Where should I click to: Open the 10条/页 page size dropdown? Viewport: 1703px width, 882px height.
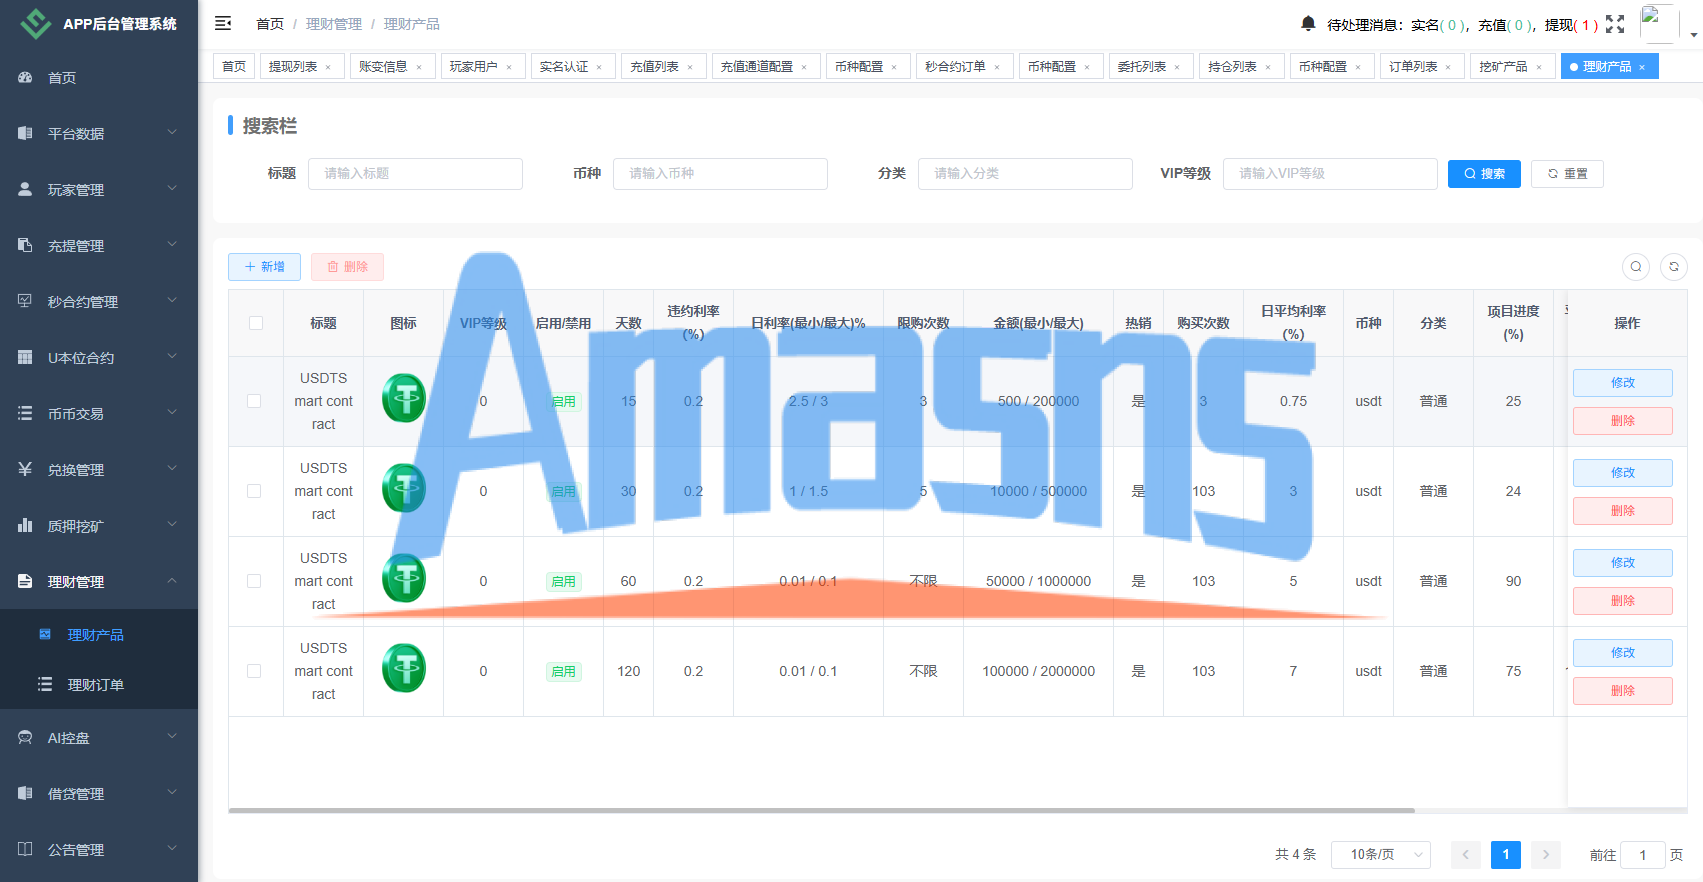(x=1381, y=855)
